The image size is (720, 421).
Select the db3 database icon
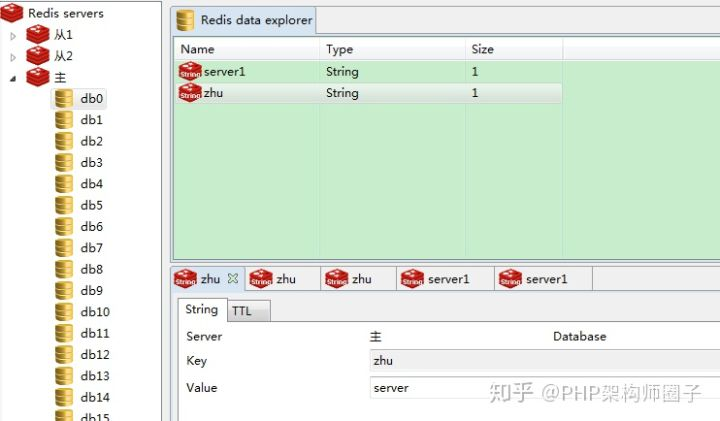click(x=64, y=163)
